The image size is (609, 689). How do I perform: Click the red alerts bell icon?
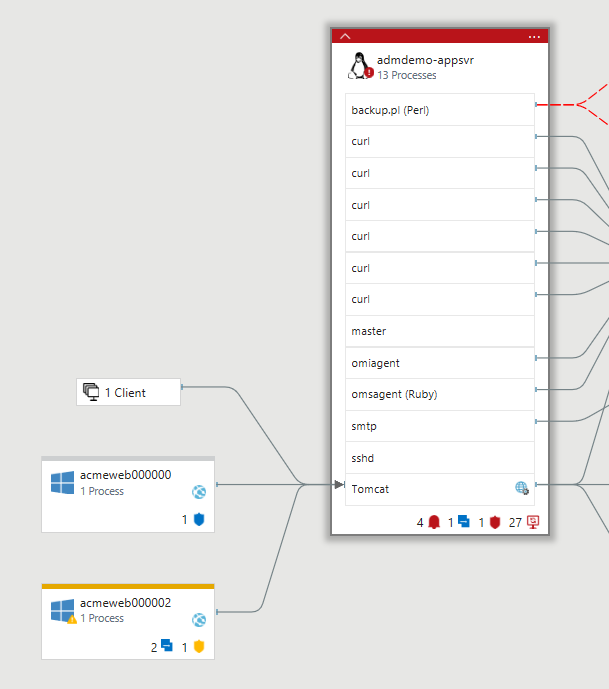pyautogui.click(x=434, y=522)
